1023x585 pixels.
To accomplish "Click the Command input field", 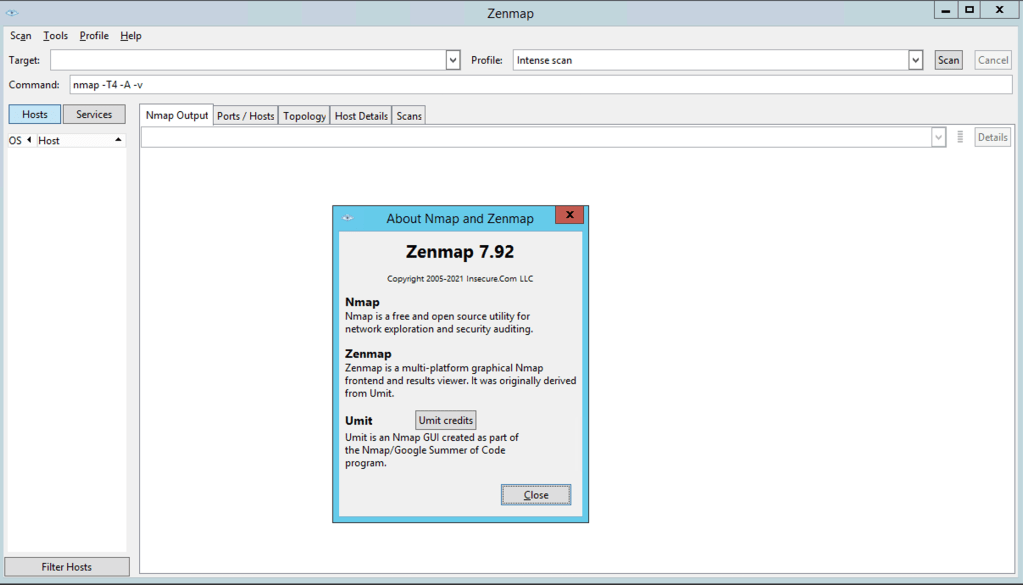I will click(540, 85).
